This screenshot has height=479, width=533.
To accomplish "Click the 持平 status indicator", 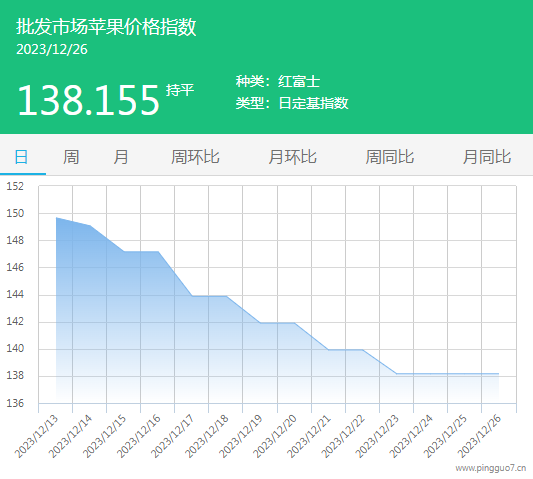I will pyautogui.click(x=180, y=90).
